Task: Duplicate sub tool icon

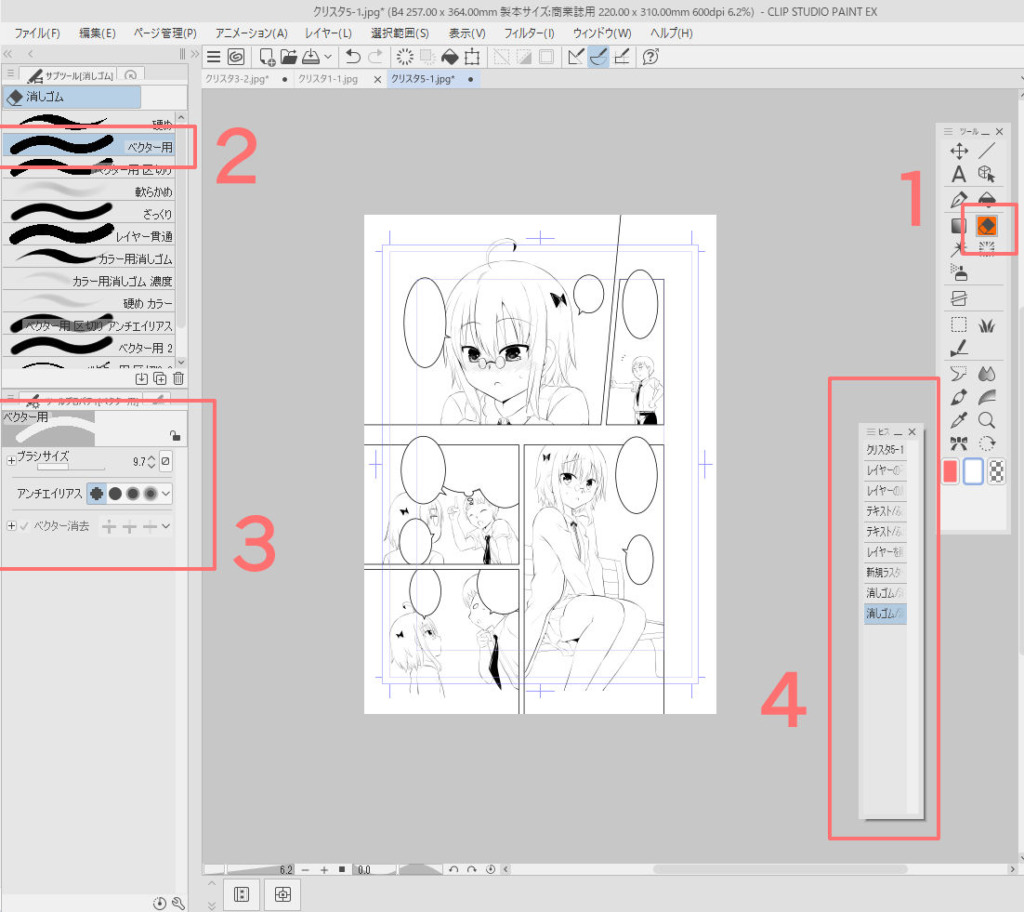Action: pyautogui.click(x=159, y=378)
